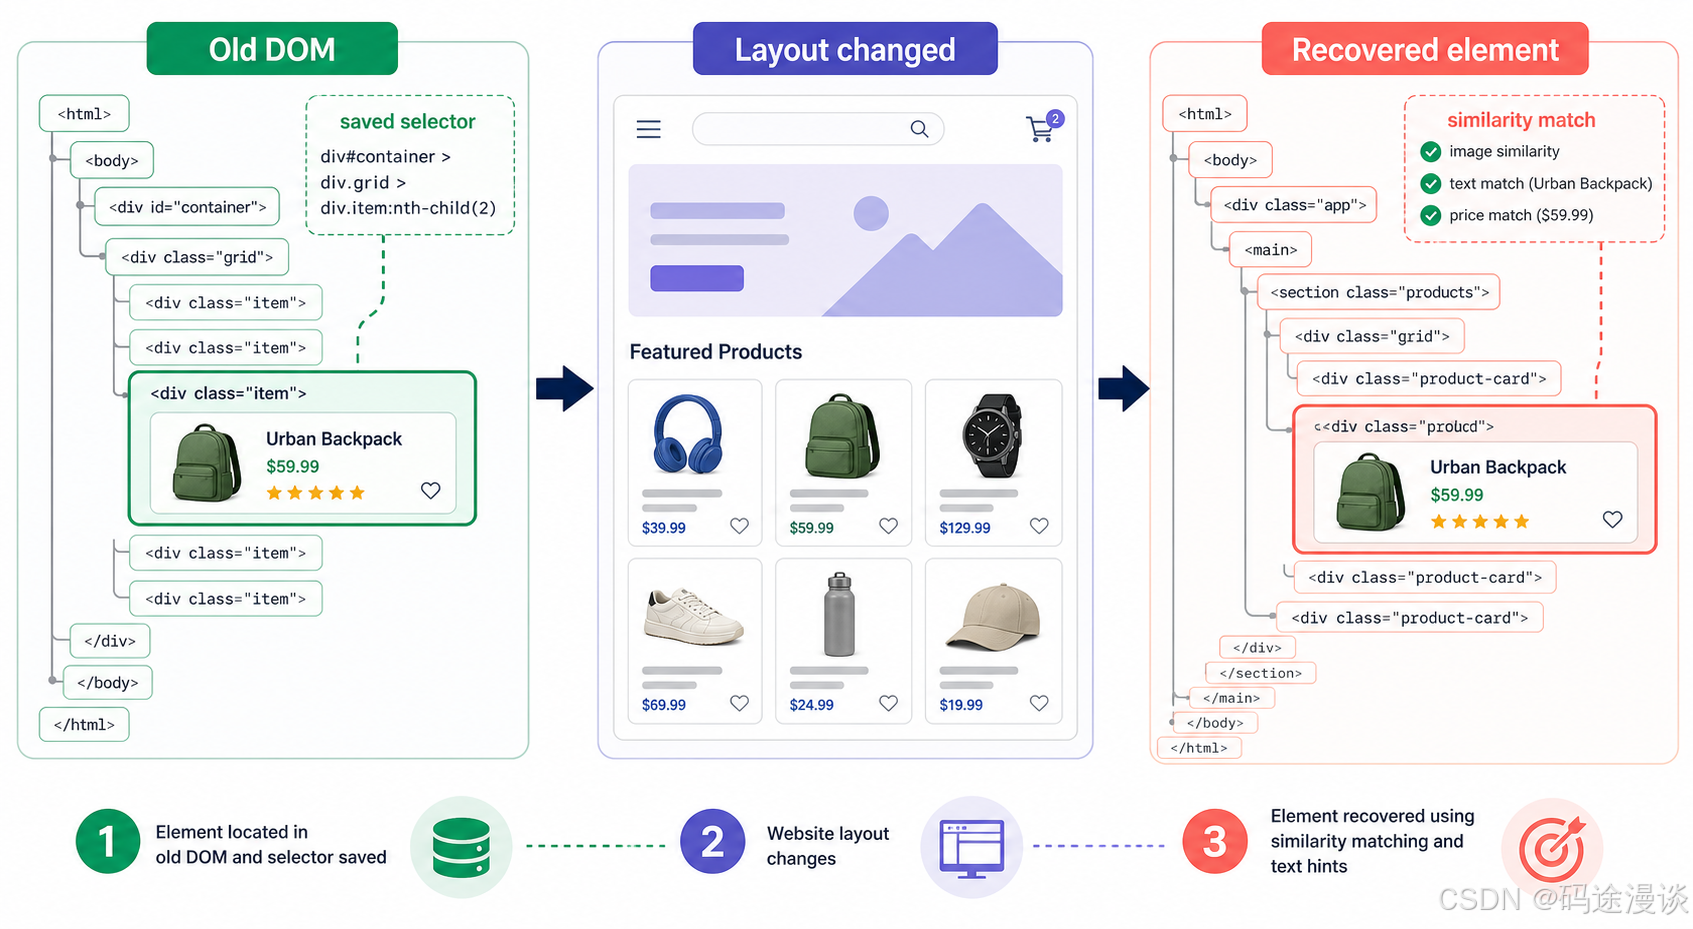1693x929 pixels.
Task: Select the blue headphones product image
Action: pos(688,434)
